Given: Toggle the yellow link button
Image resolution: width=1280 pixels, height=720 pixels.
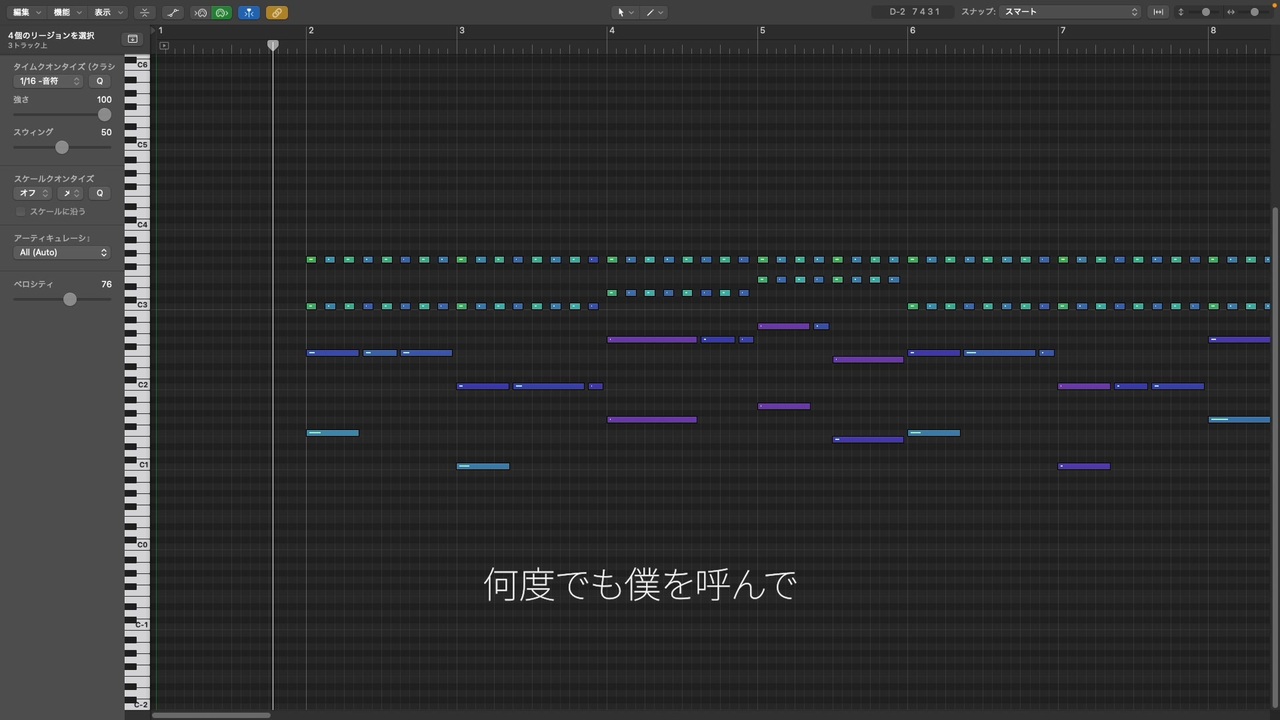Looking at the screenshot, I should [x=277, y=12].
